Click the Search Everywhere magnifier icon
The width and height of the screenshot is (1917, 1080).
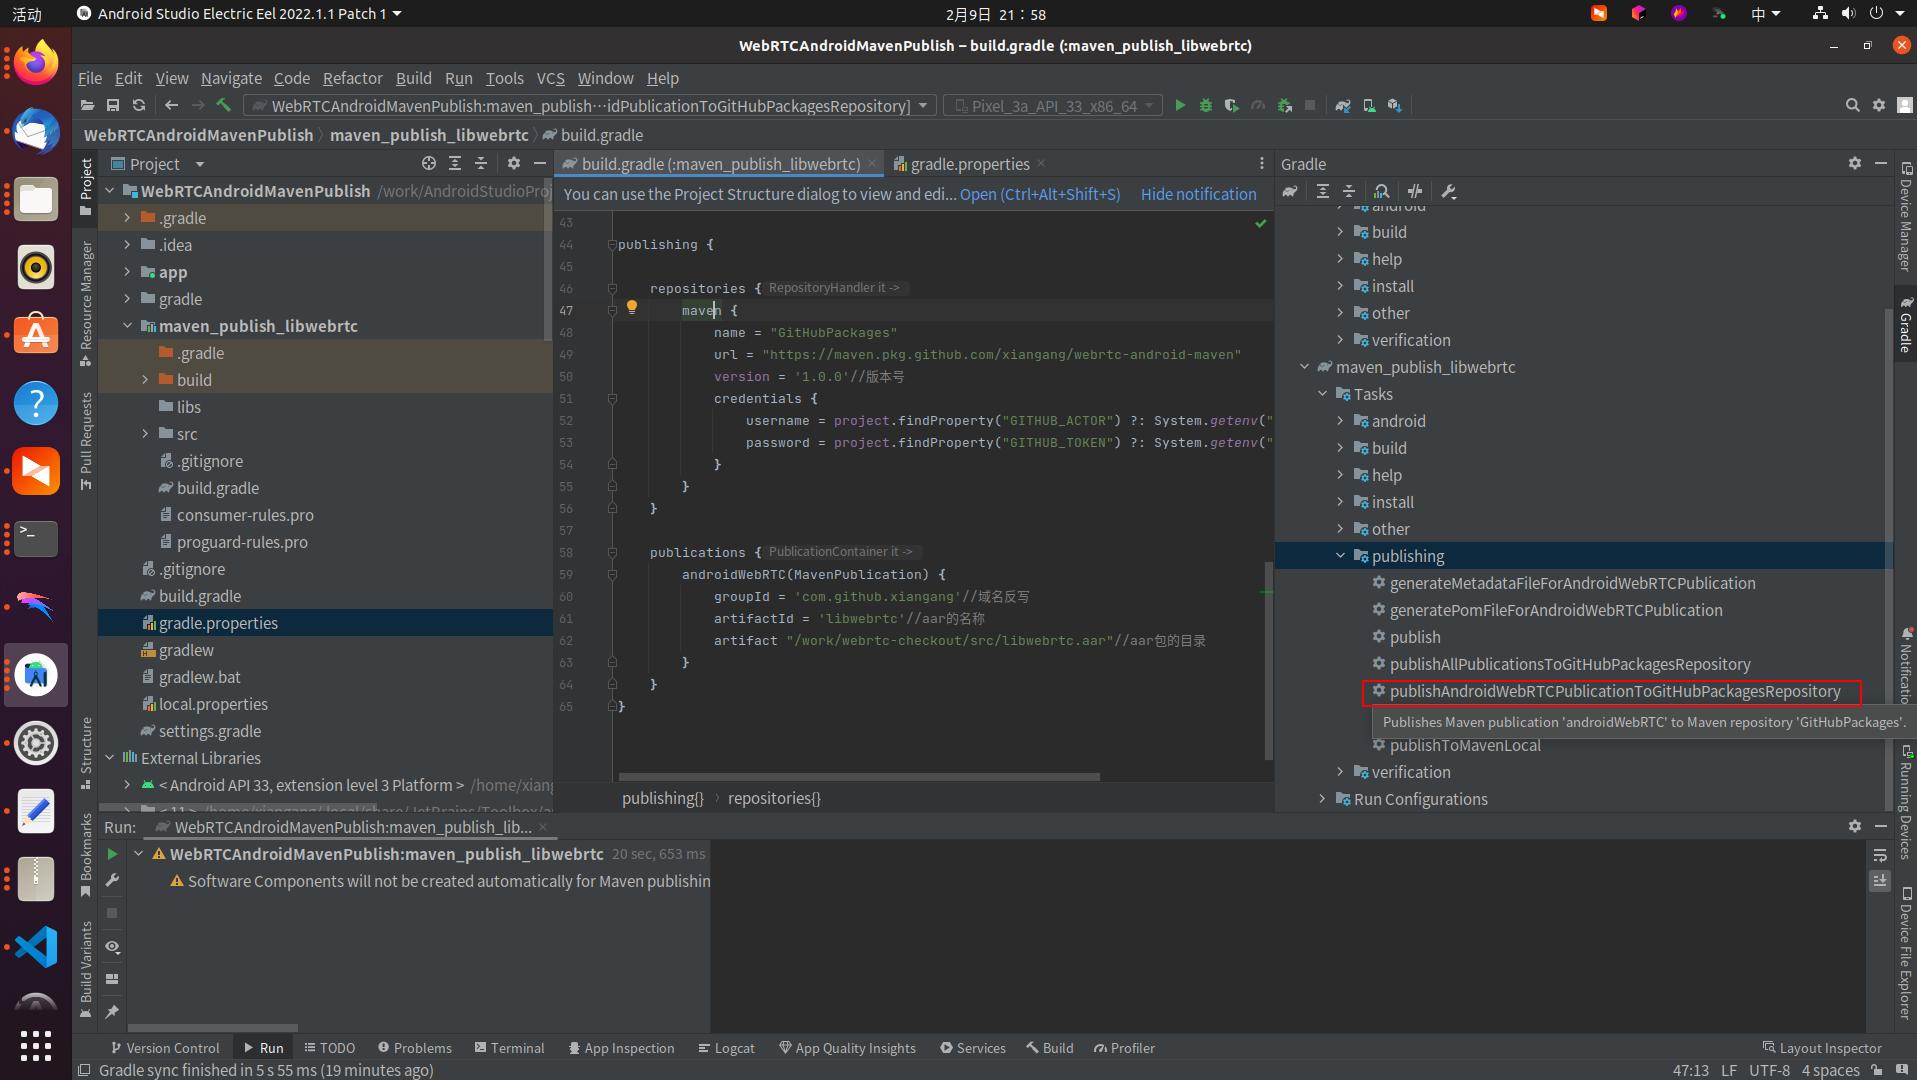point(1852,105)
